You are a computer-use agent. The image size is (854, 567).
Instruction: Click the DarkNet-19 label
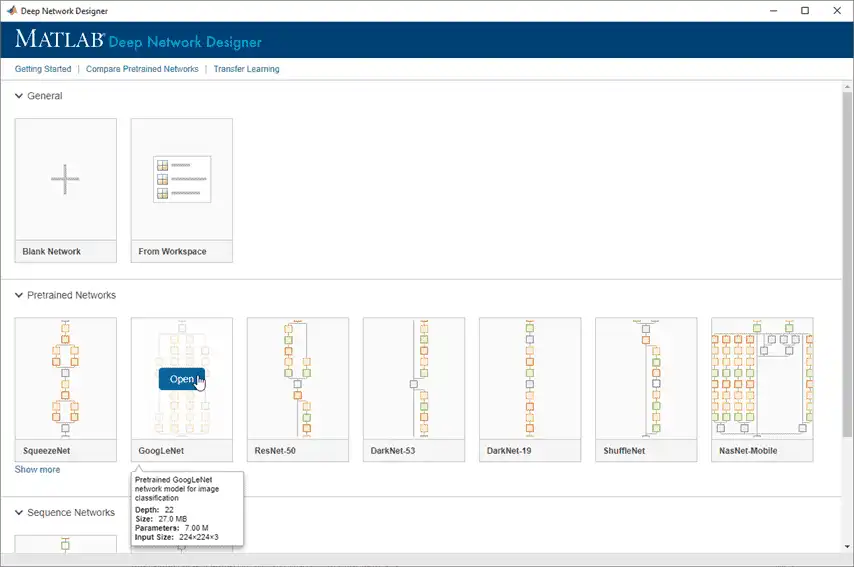click(x=509, y=451)
